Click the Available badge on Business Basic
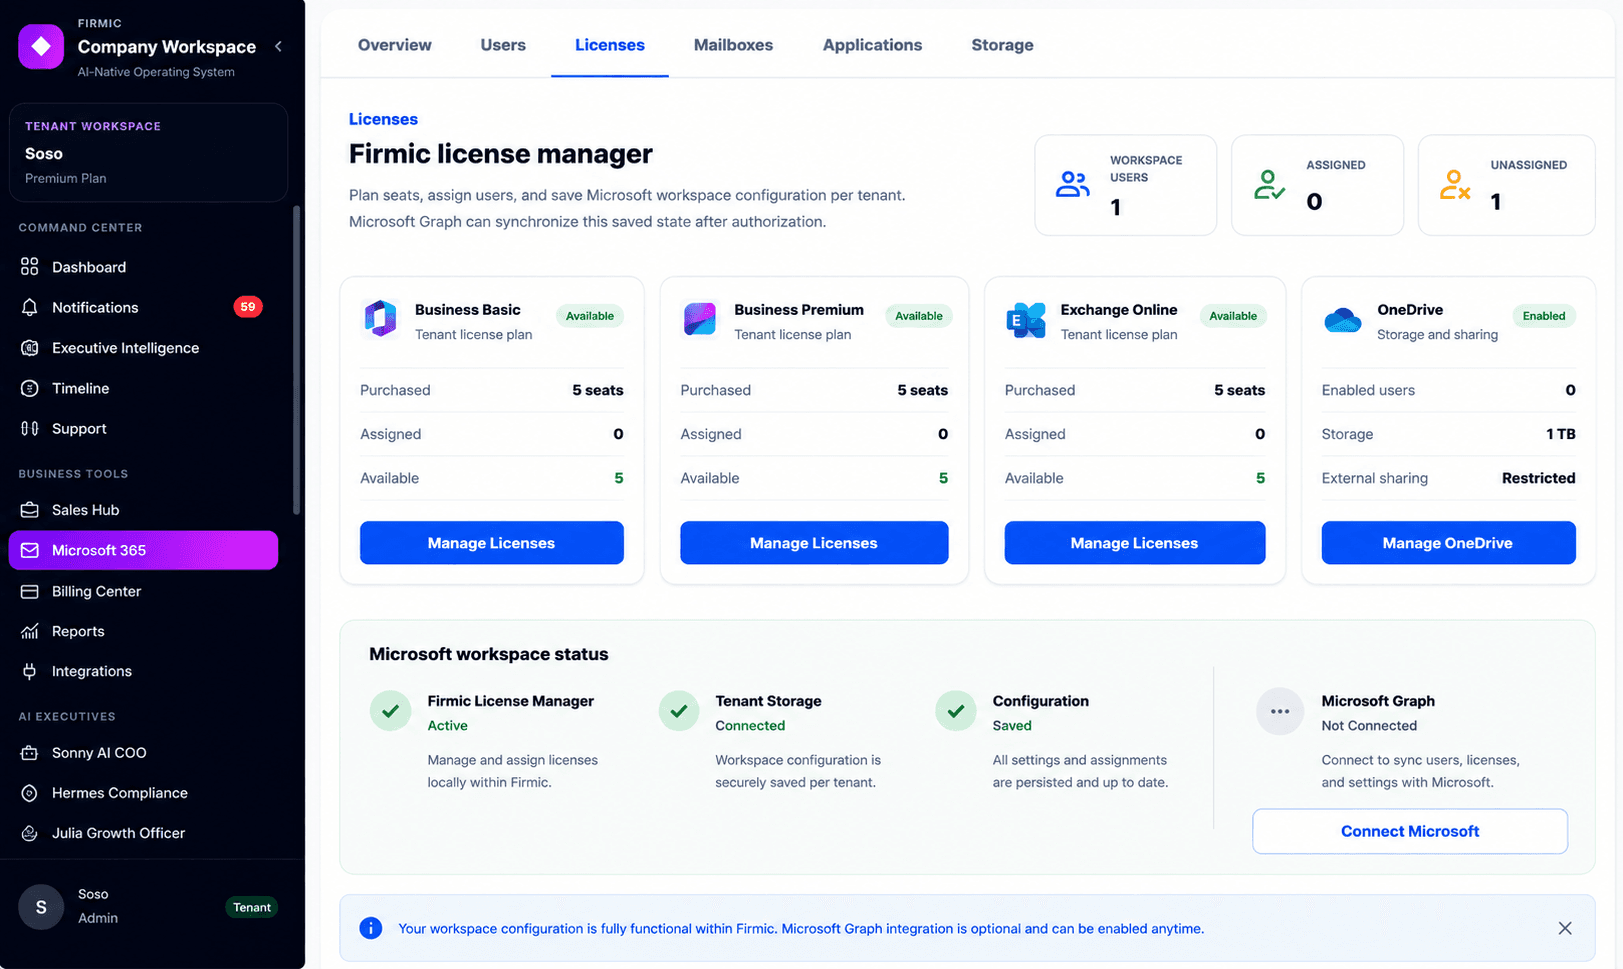The height and width of the screenshot is (969, 1623). pyautogui.click(x=590, y=316)
